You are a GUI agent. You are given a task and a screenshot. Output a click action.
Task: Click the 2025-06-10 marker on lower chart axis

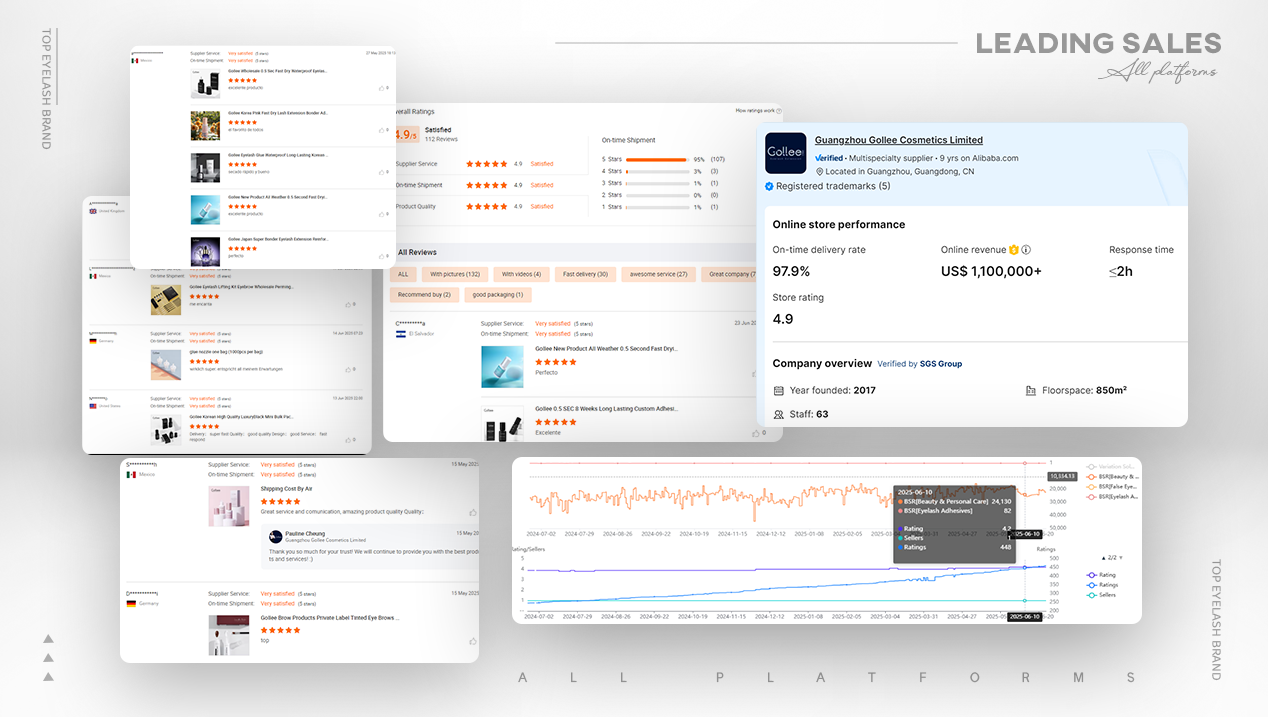click(x=1026, y=617)
